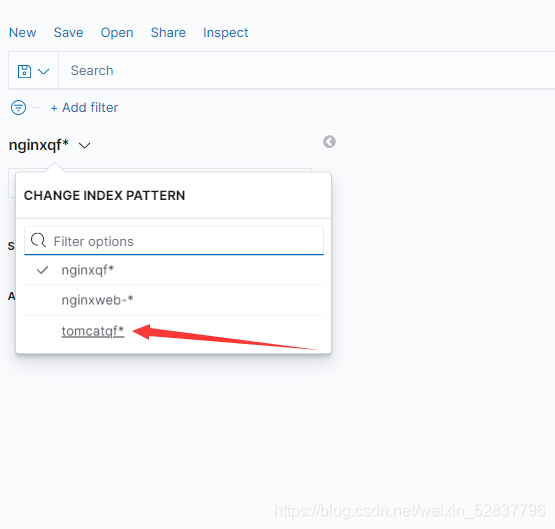Open the New menu item
The image size is (555, 529).
23,33
